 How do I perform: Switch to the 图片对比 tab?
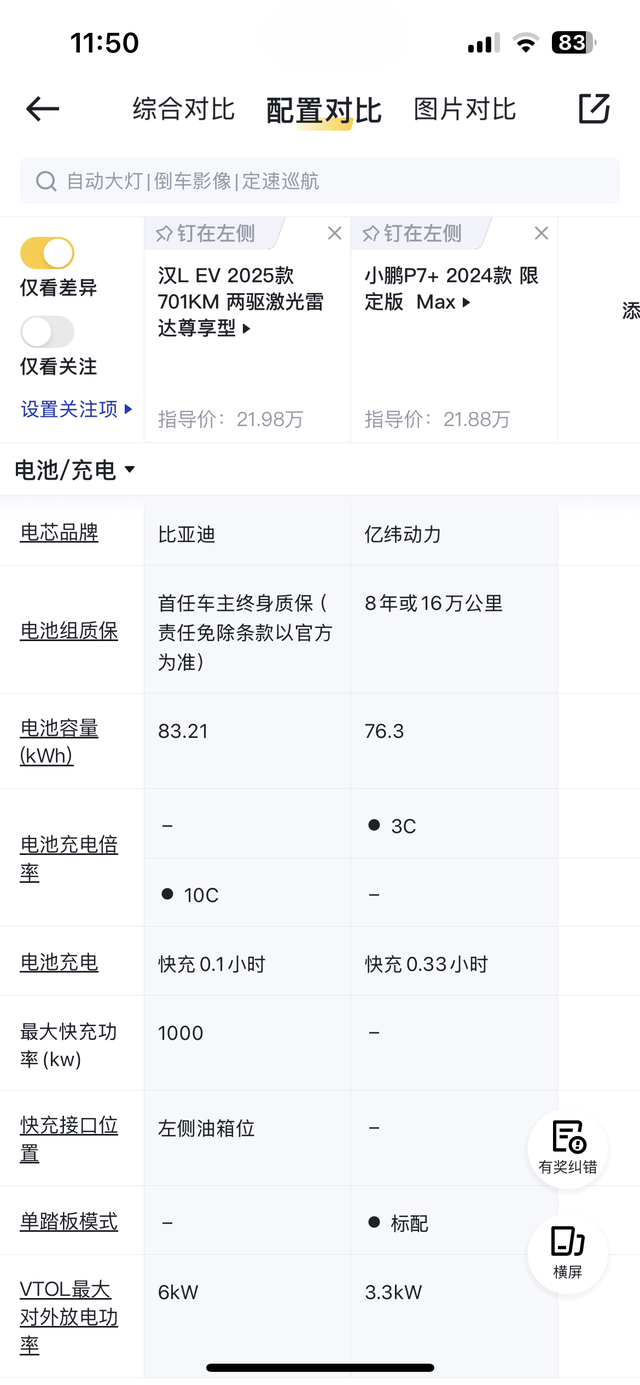[x=465, y=109]
